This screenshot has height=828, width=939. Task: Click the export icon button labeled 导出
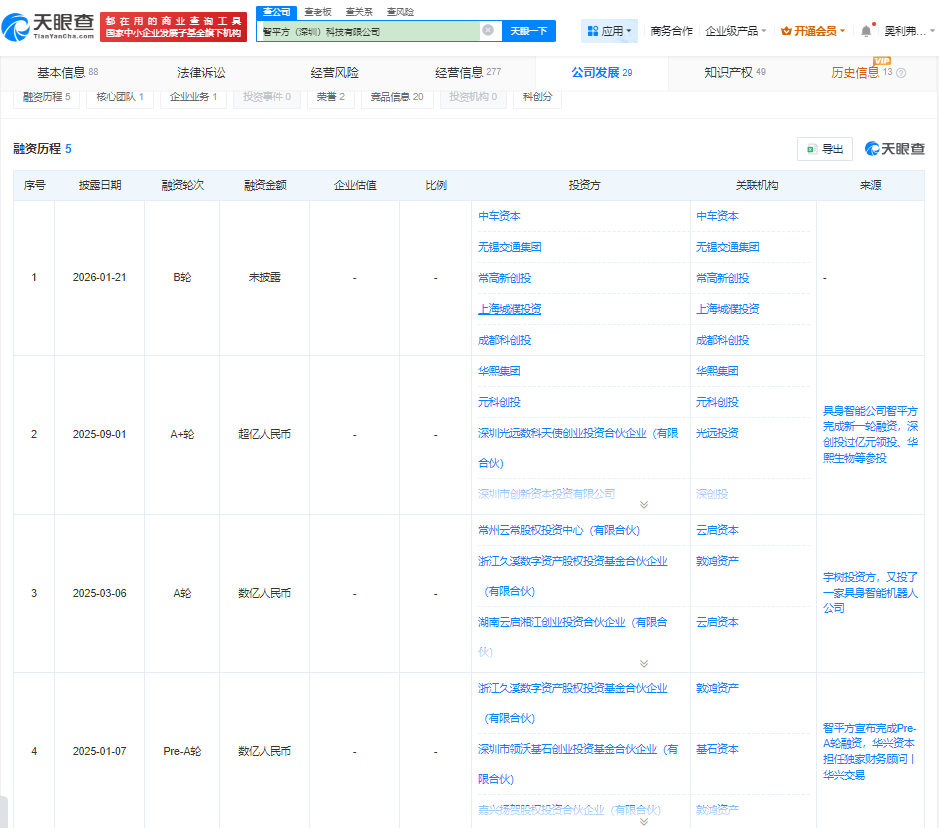tap(825, 149)
